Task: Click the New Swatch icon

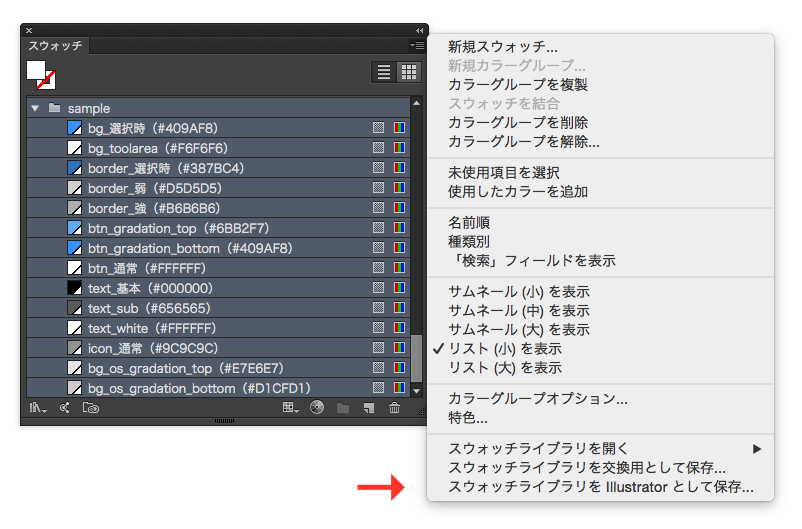Action: click(369, 408)
